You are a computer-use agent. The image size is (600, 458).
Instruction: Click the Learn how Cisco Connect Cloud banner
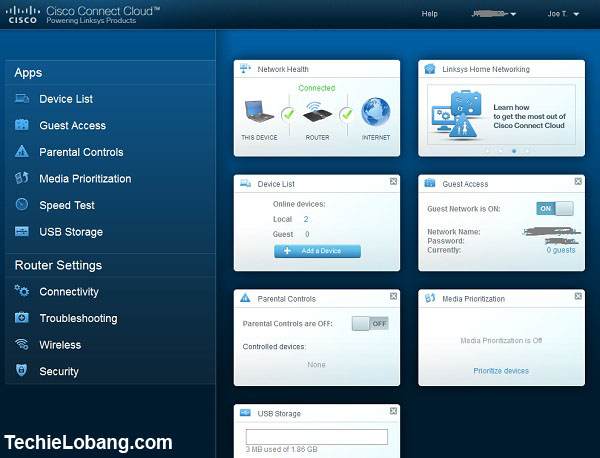(x=501, y=114)
